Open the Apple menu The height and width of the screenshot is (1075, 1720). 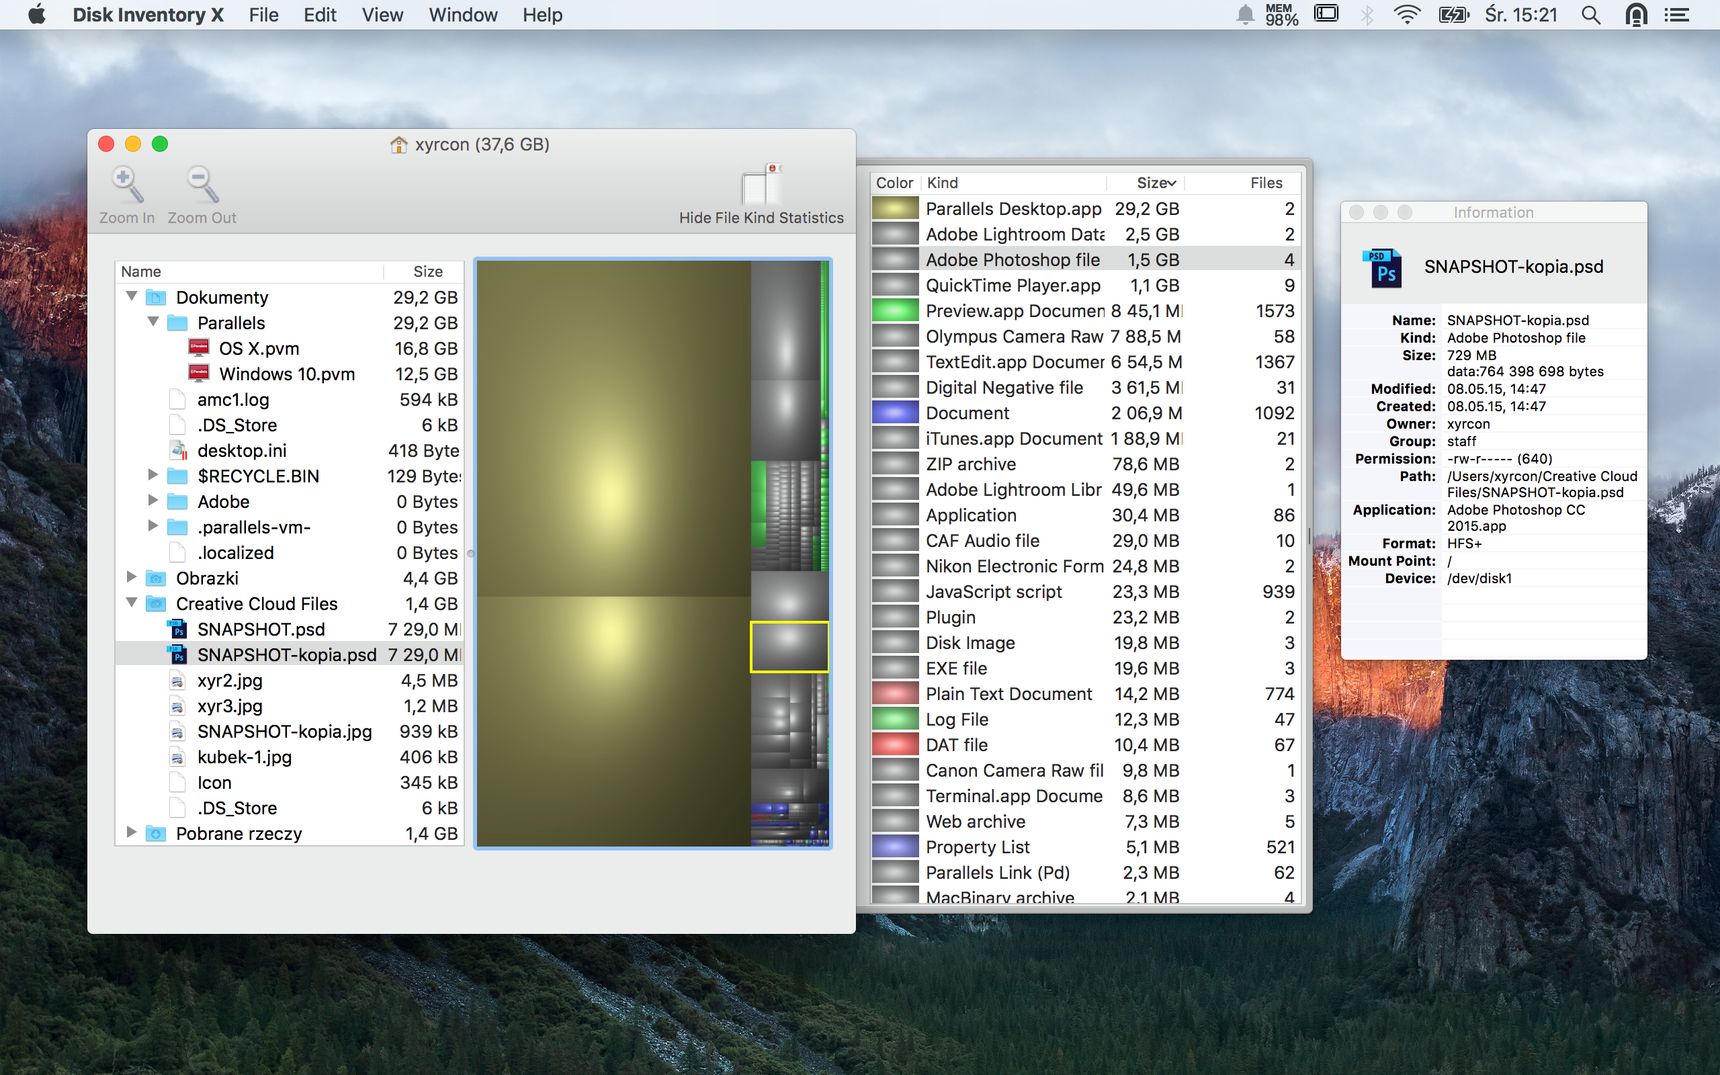[x=37, y=15]
